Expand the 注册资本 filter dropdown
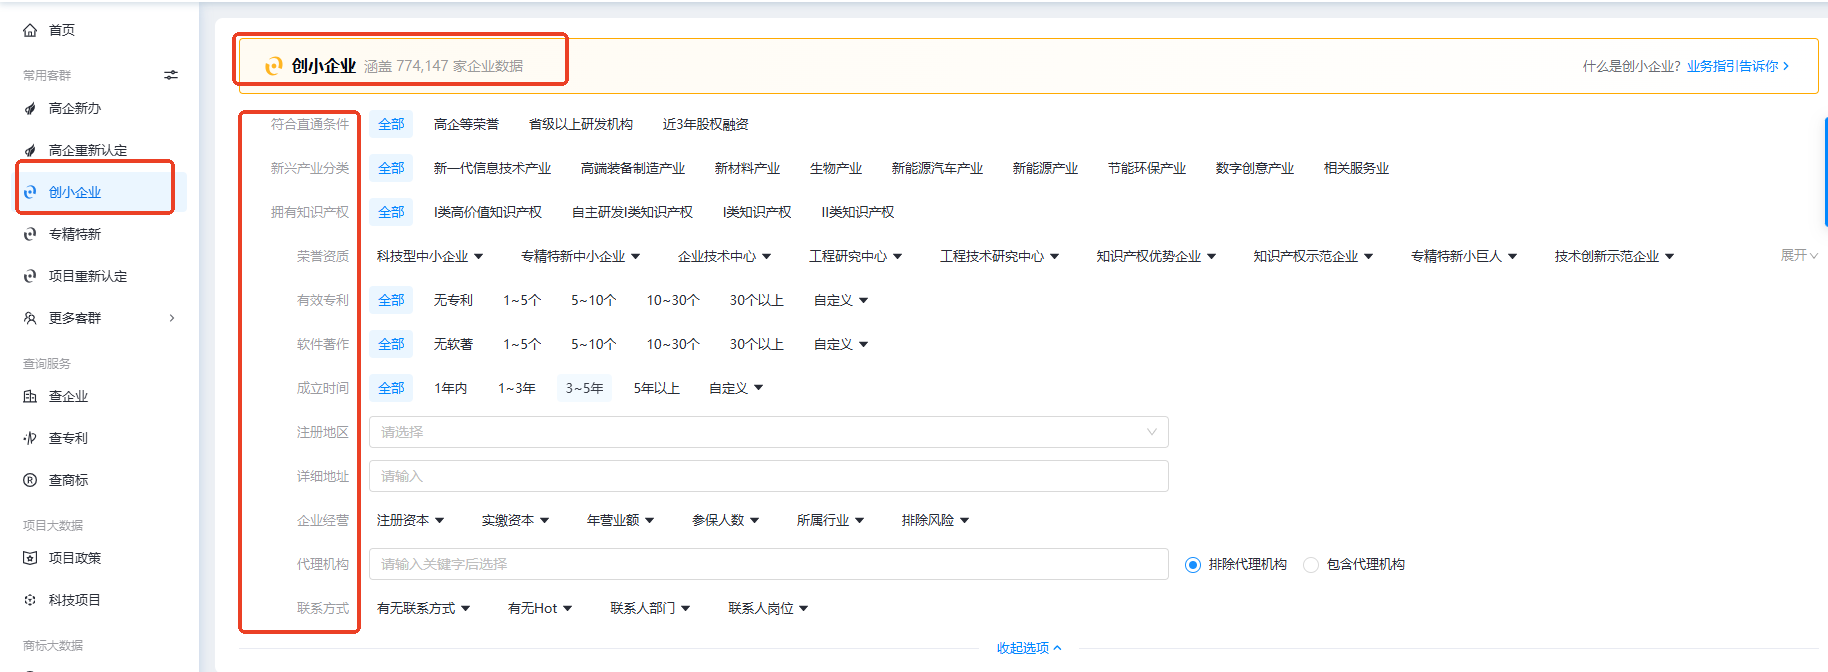1828x672 pixels. 410,520
